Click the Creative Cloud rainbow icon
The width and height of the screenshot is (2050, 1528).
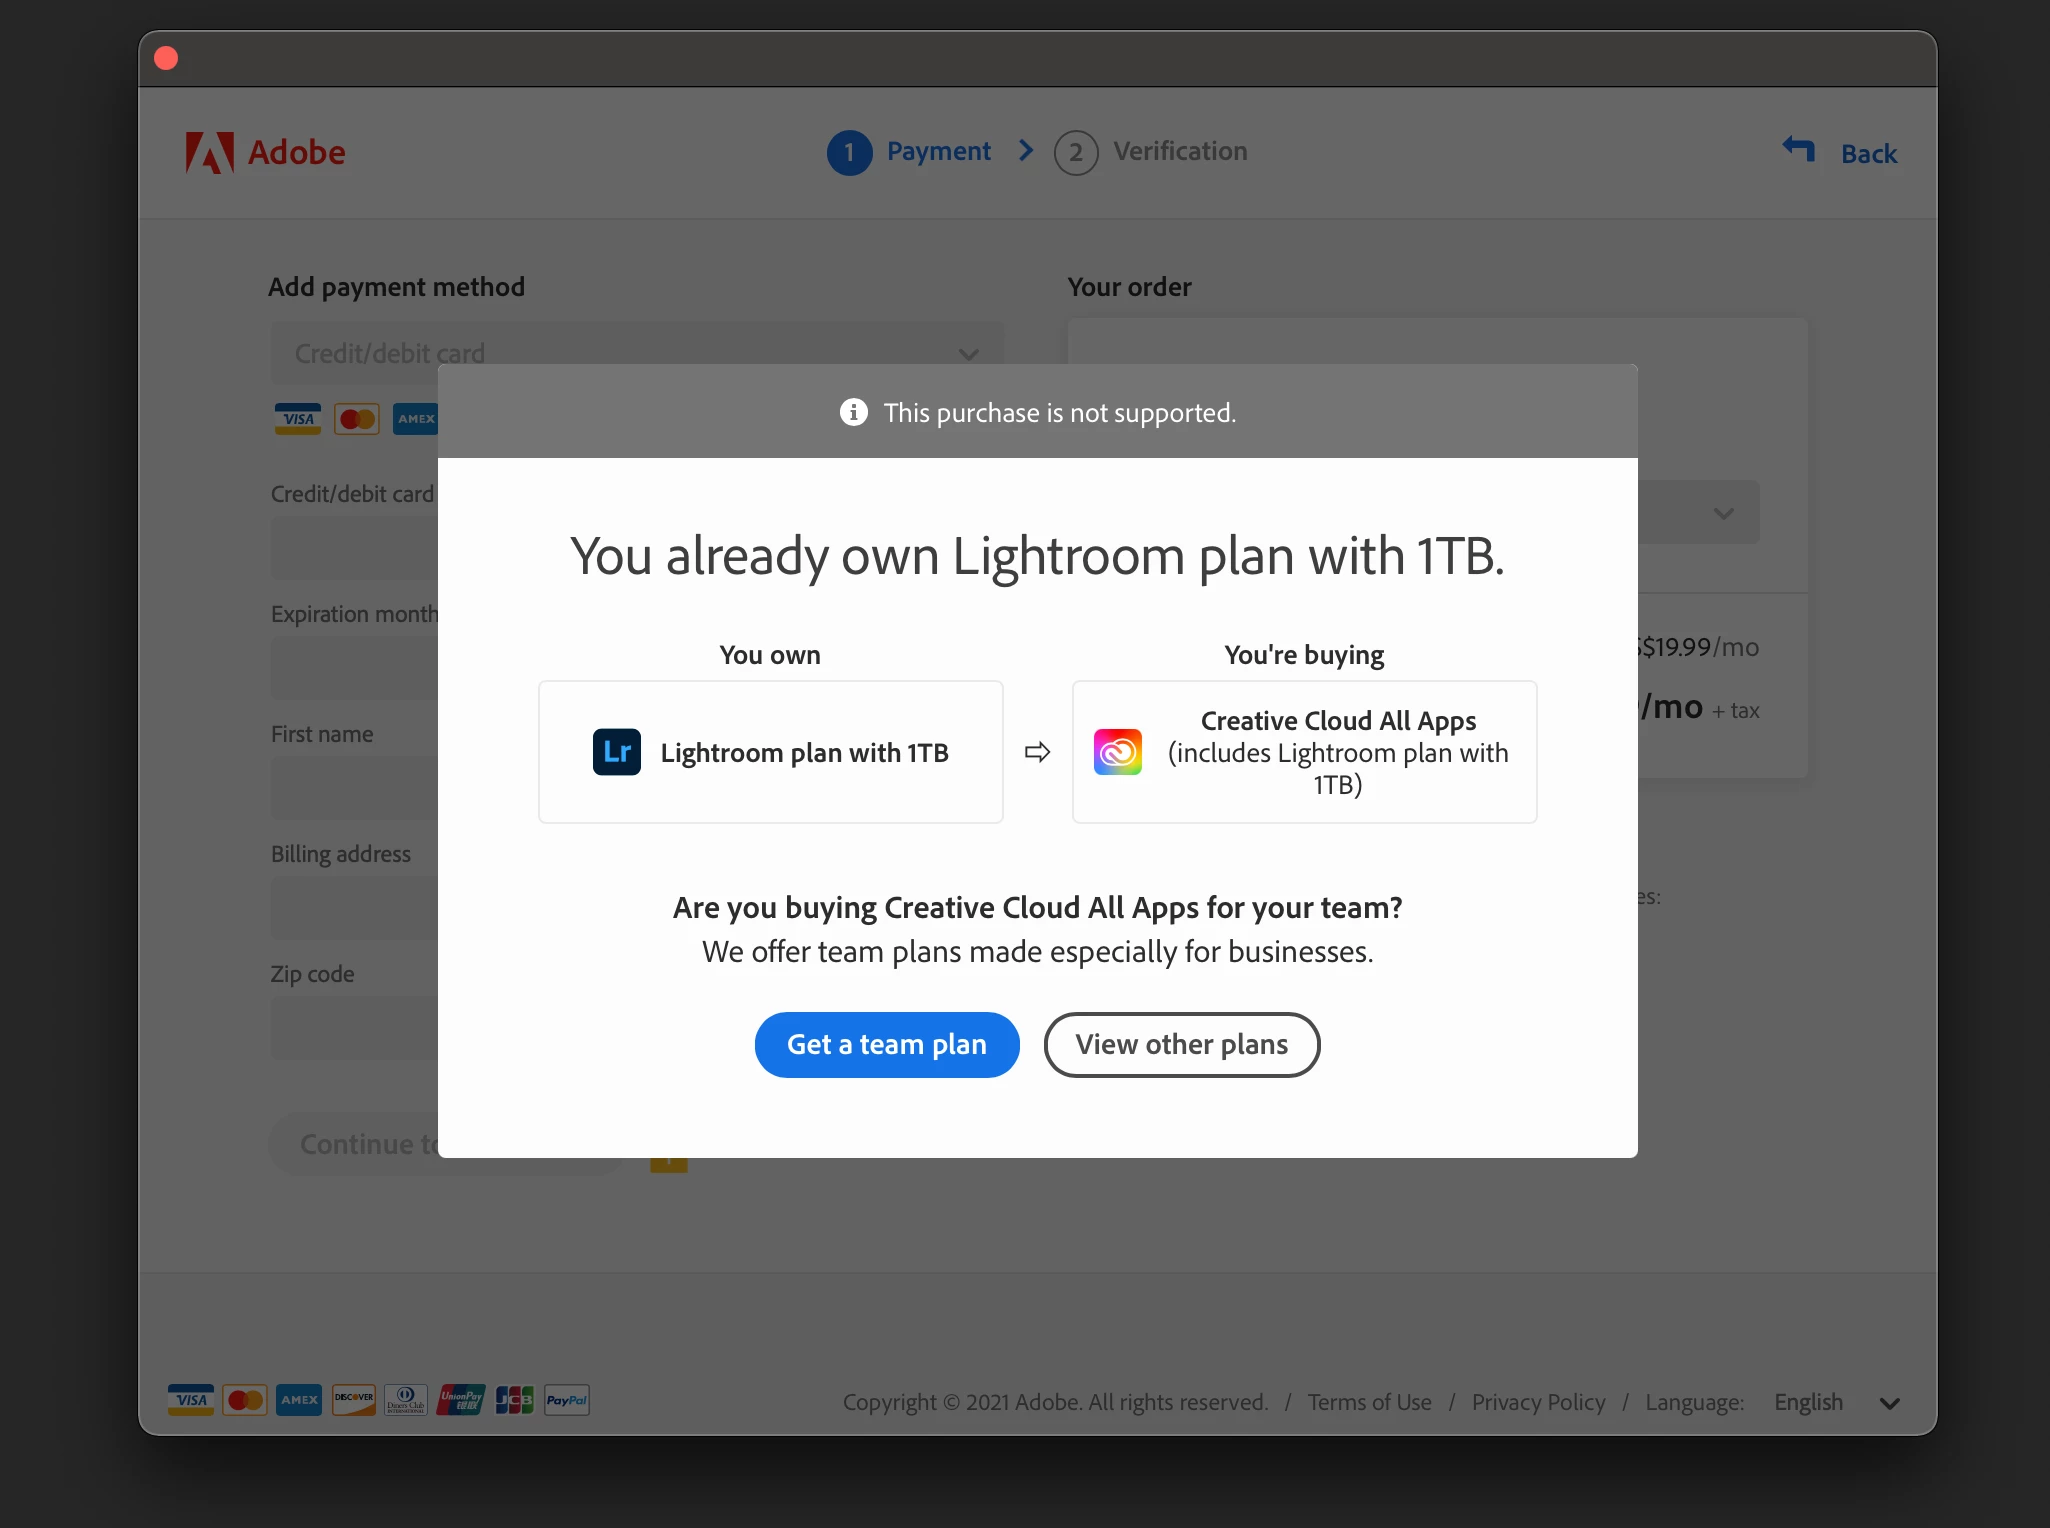coord(1117,752)
